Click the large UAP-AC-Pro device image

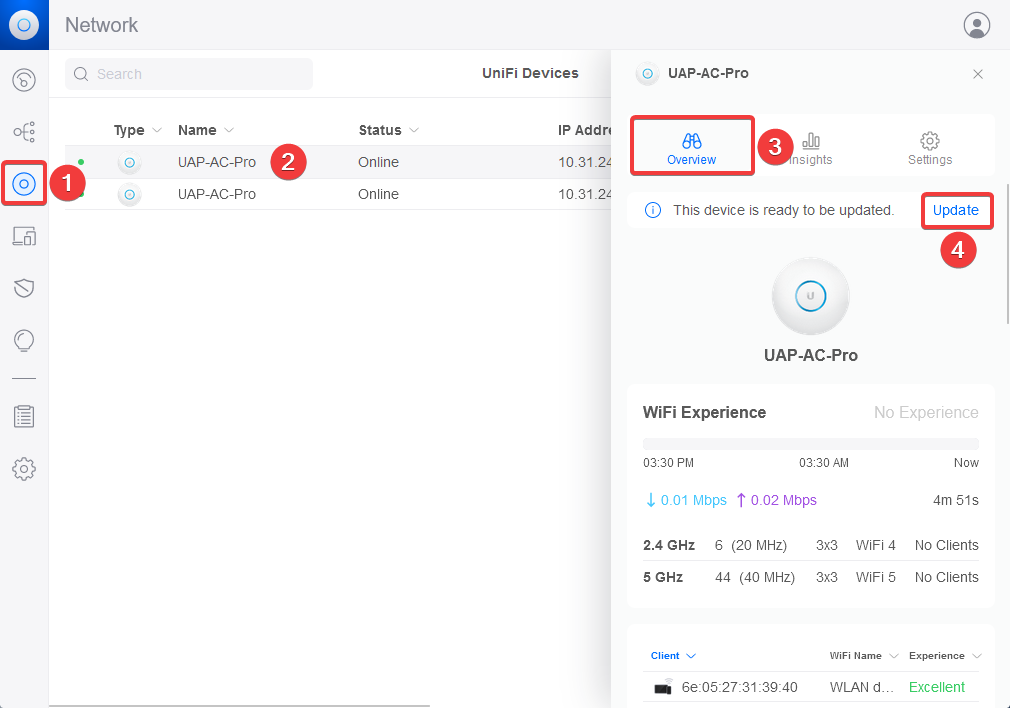810,296
